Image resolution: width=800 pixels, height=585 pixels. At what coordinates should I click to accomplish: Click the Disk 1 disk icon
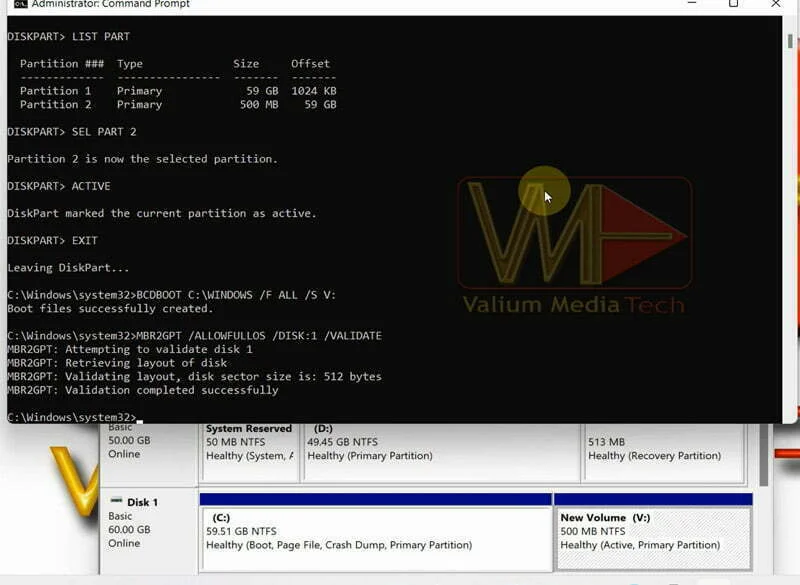[x=116, y=501]
